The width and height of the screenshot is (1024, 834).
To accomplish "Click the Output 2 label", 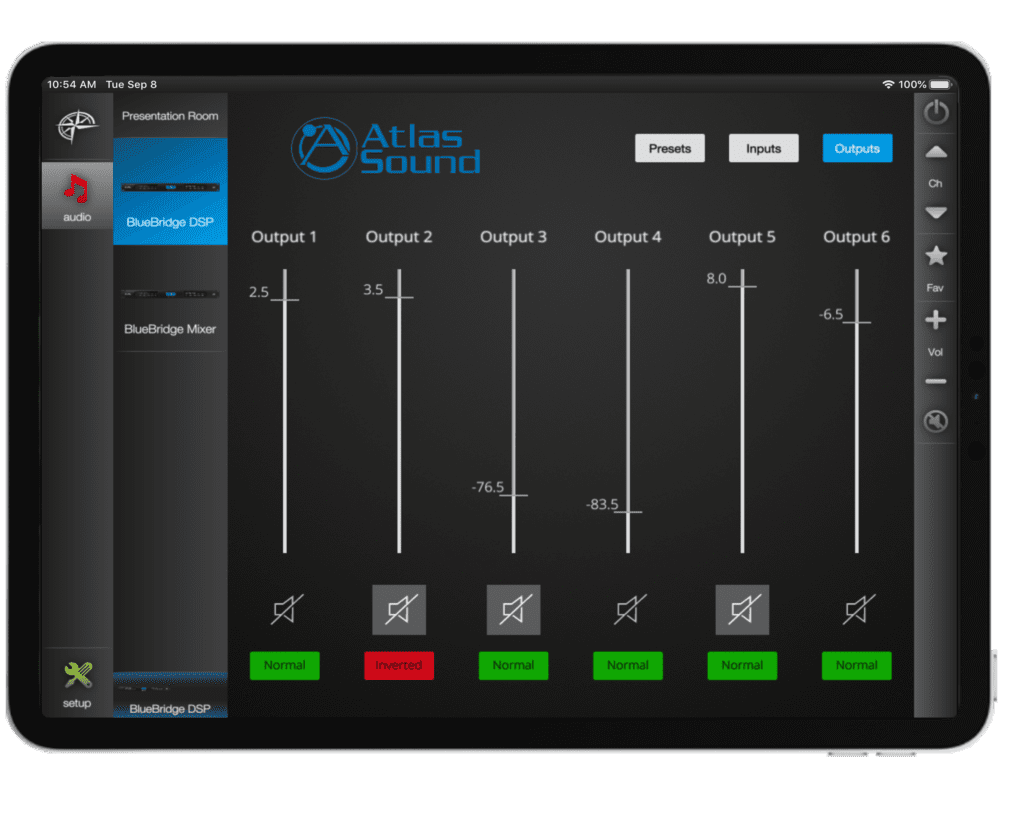I will [399, 237].
